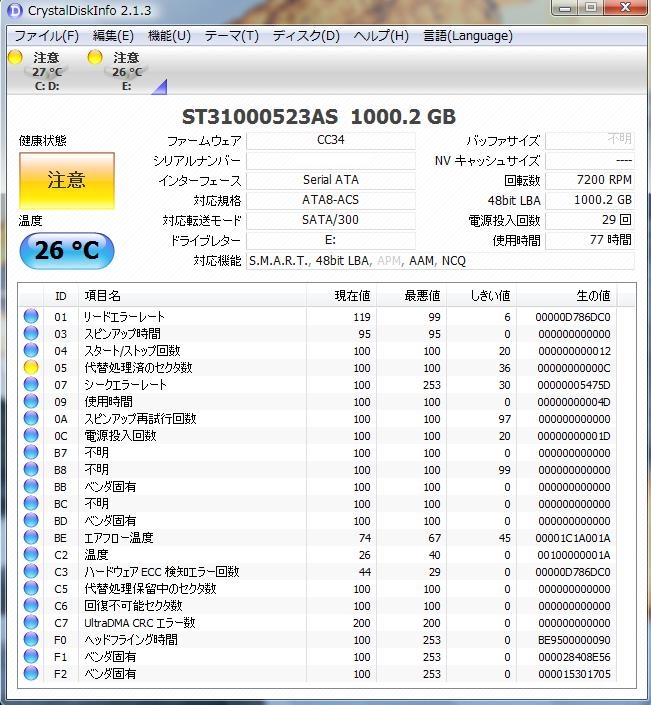Minimize the CrystalDiskInfo window
Screen dimensions: 651x705
coord(566,7)
